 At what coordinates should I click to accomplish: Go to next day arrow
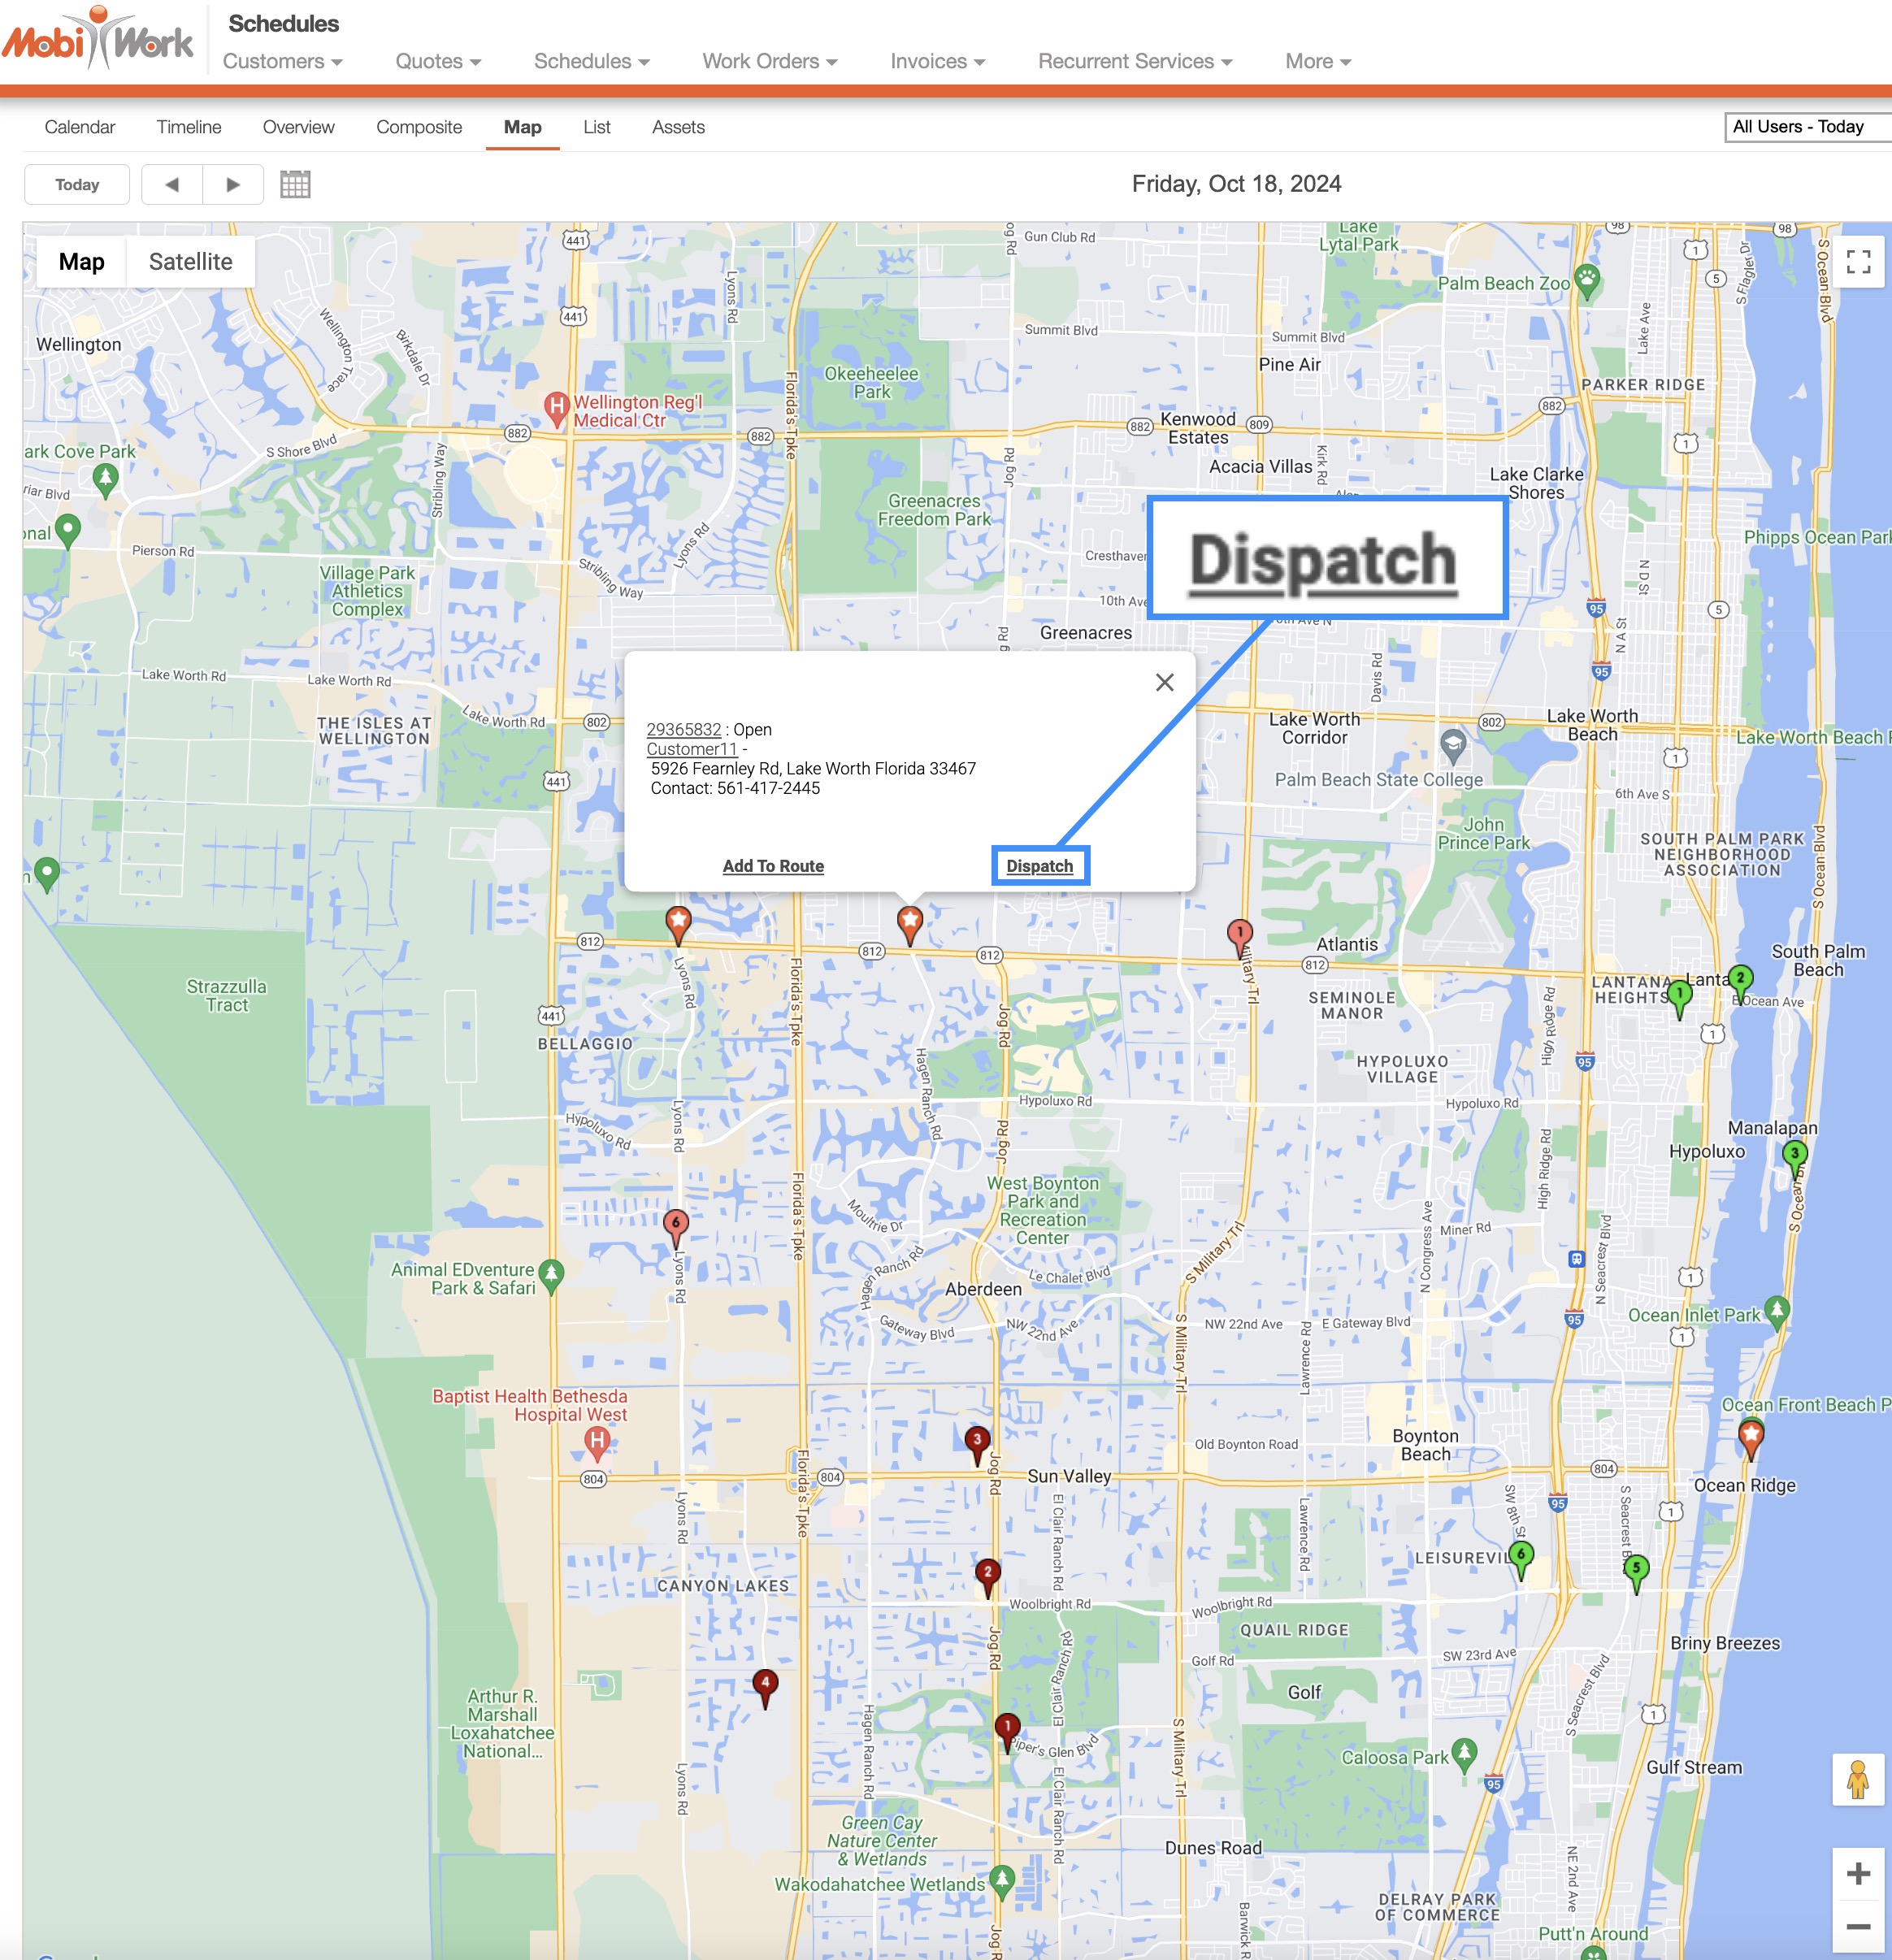[x=233, y=184]
